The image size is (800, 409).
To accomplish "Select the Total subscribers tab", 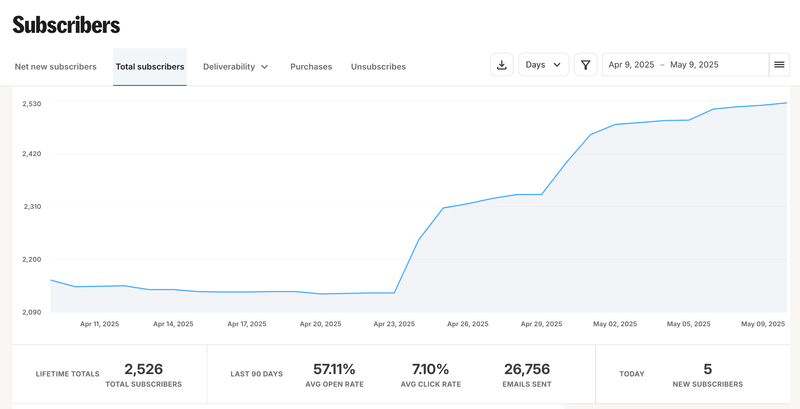I will (x=150, y=67).
